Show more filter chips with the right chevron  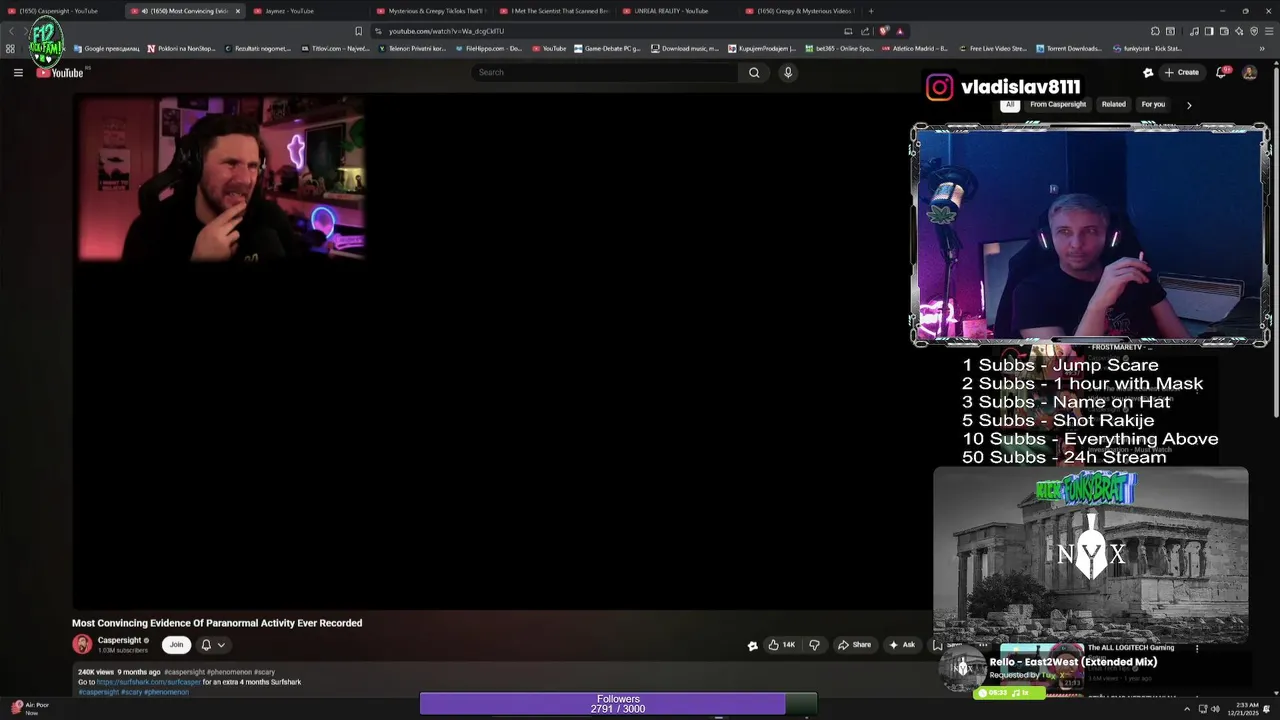[1189, 104]
